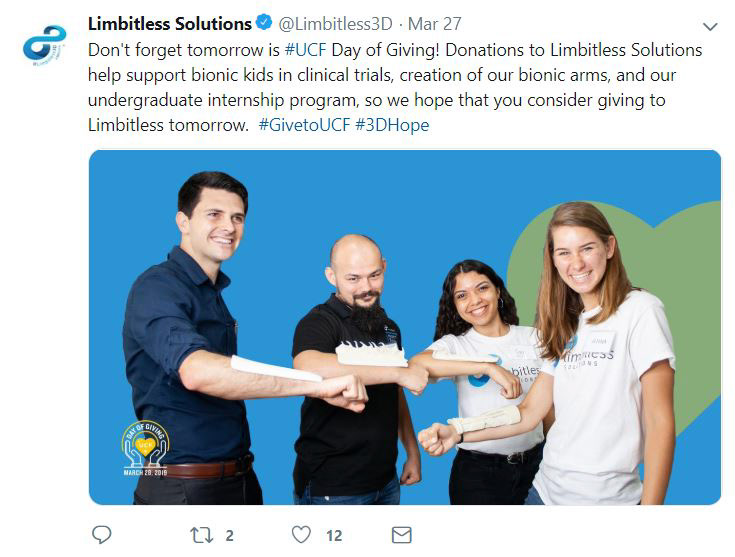Follow the #3DHope hashtag link

[x=392, y=125]
